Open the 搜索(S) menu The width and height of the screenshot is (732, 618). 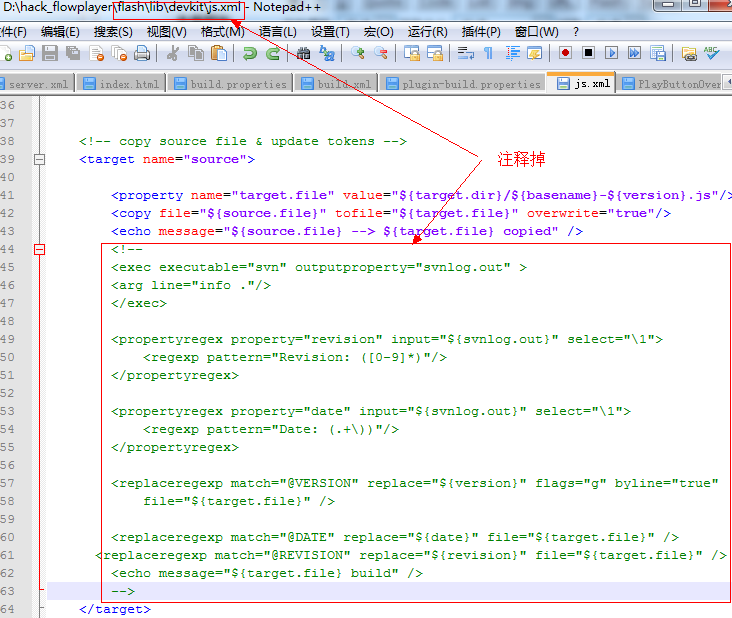click(113, 32)
